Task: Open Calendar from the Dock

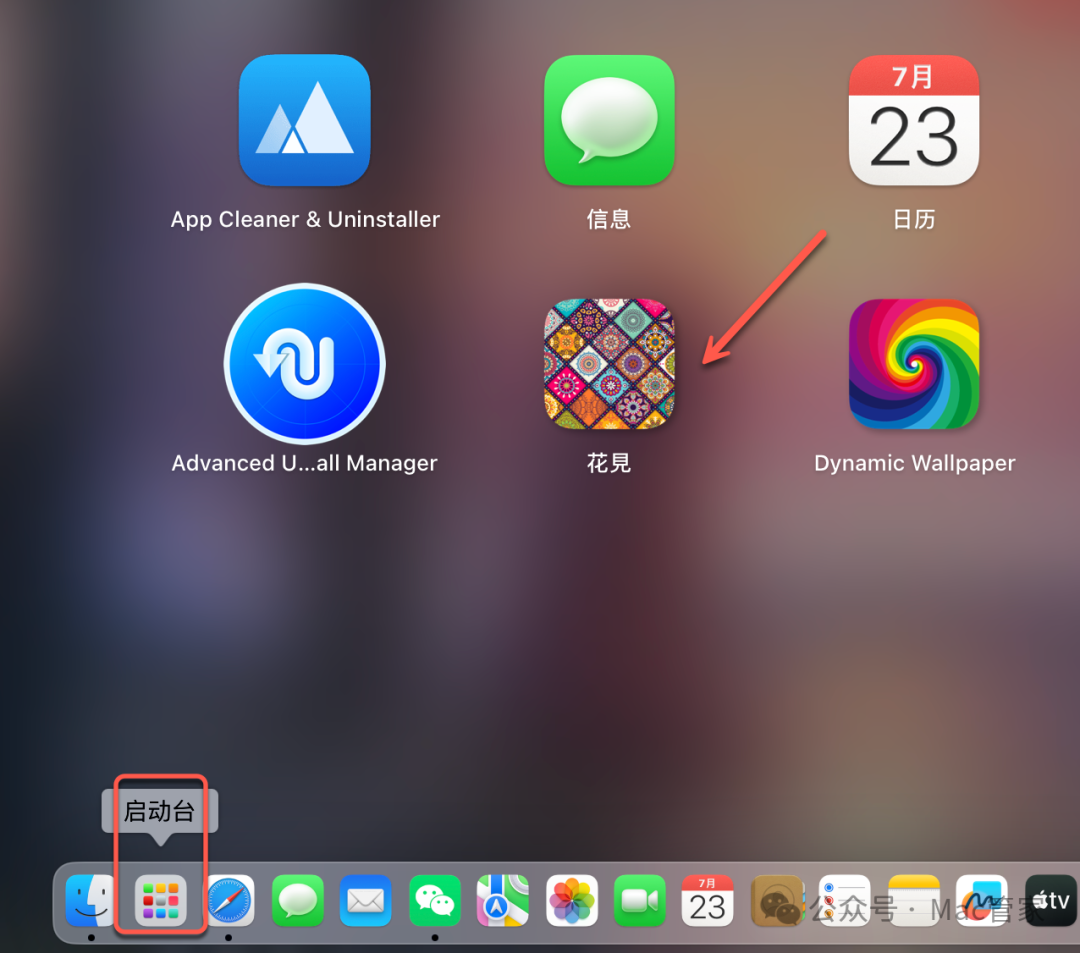Action: point(707,901)
